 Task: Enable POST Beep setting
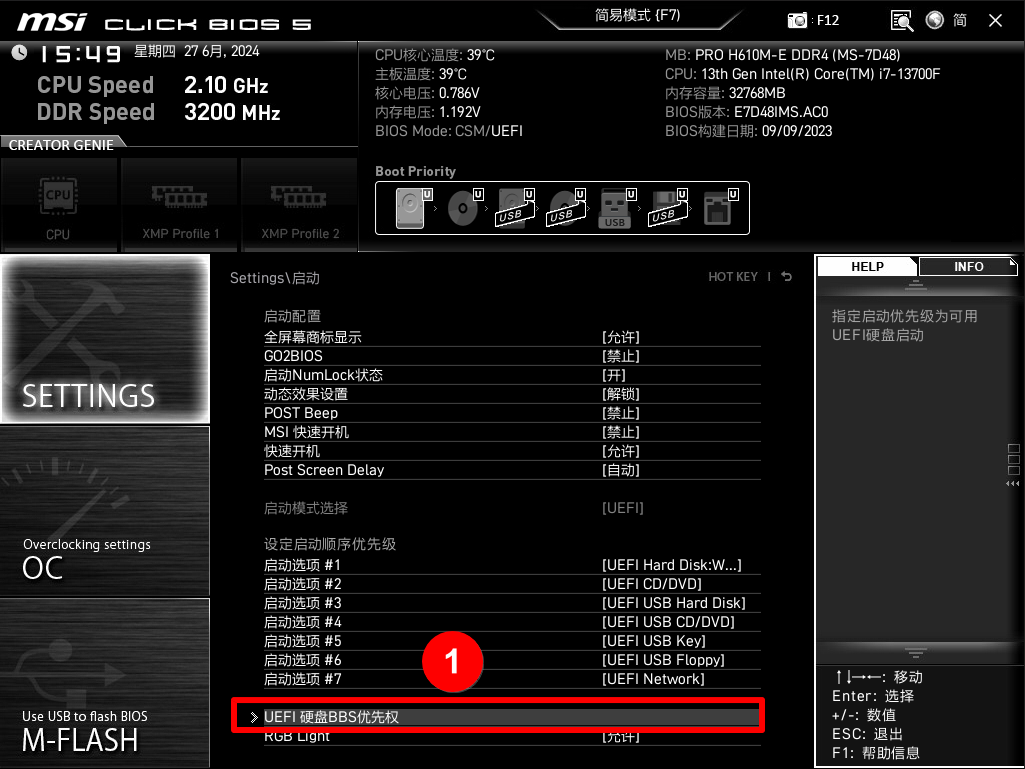coord(624,412)
